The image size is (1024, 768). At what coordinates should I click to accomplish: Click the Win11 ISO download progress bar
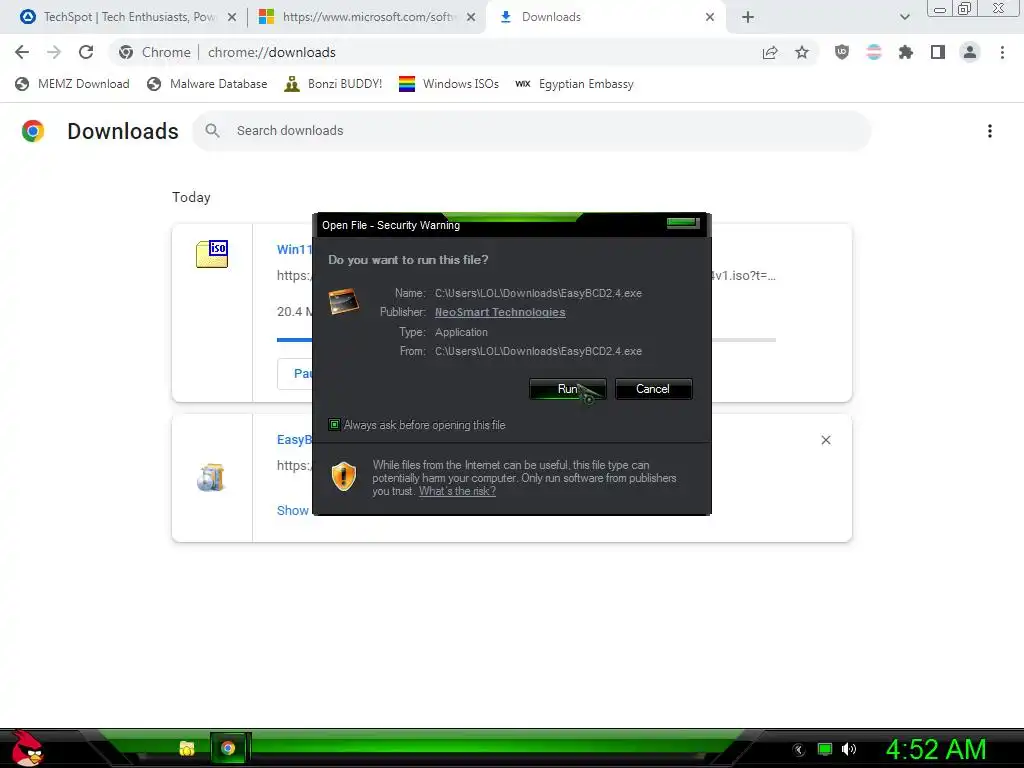[526, 340]
